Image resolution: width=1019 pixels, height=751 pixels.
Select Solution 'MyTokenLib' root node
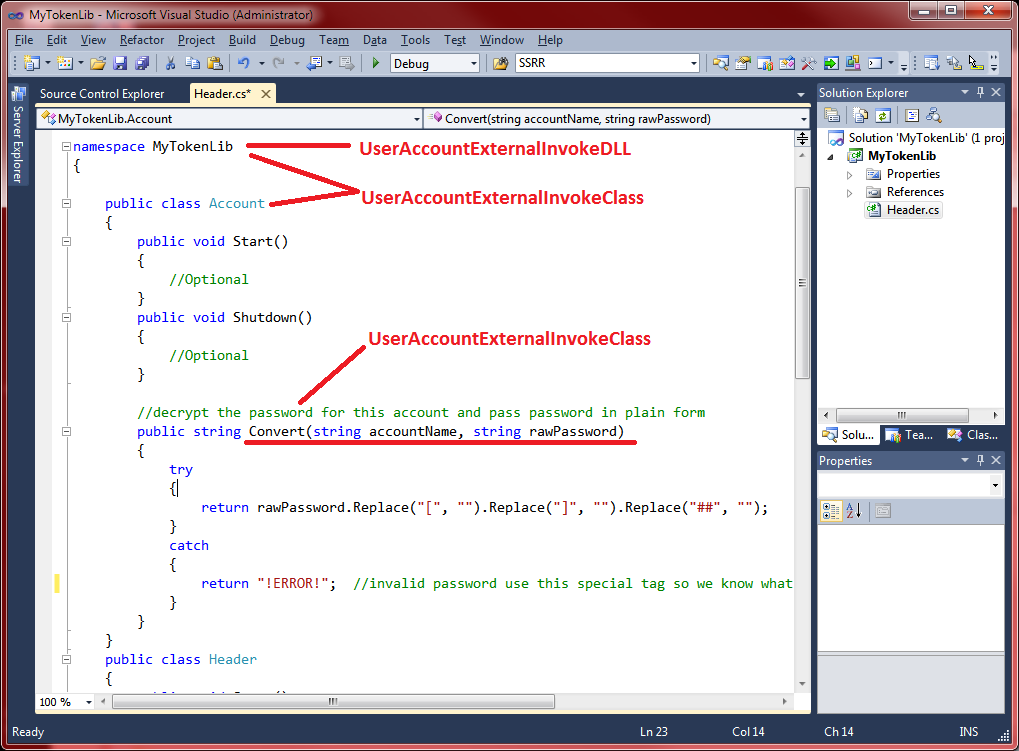coord(916,138)
